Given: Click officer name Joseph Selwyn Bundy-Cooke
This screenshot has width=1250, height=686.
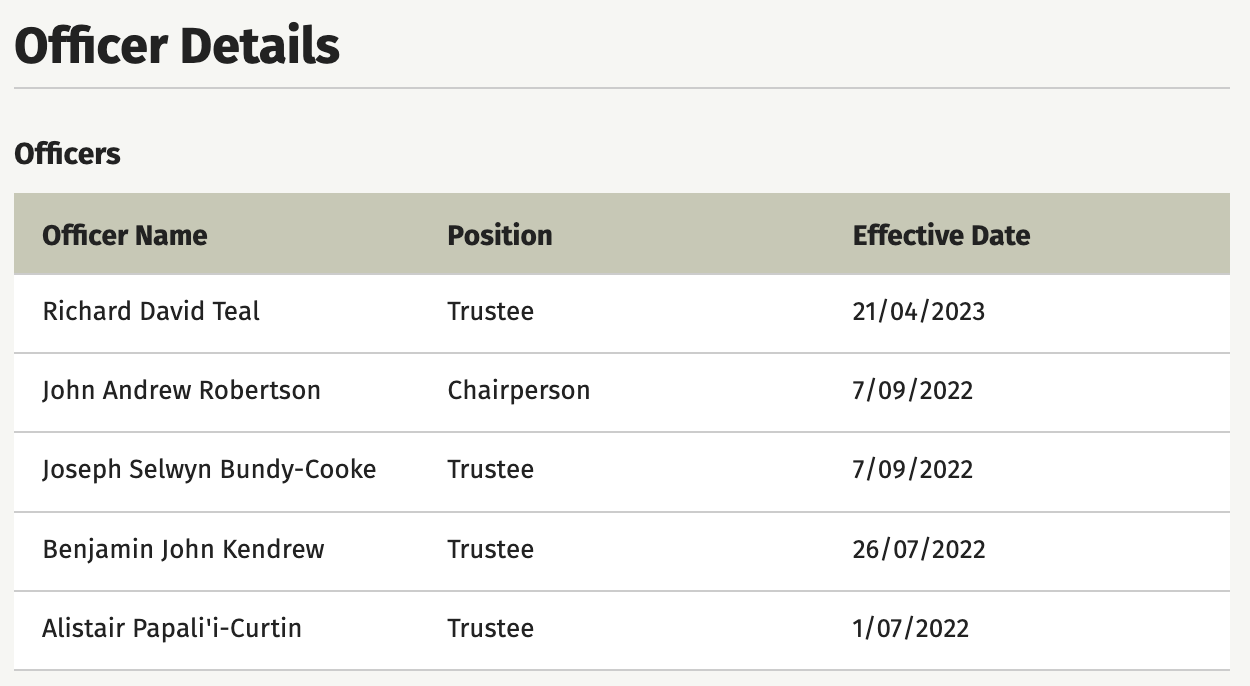Looking at the screenshot, I should 209,469.
